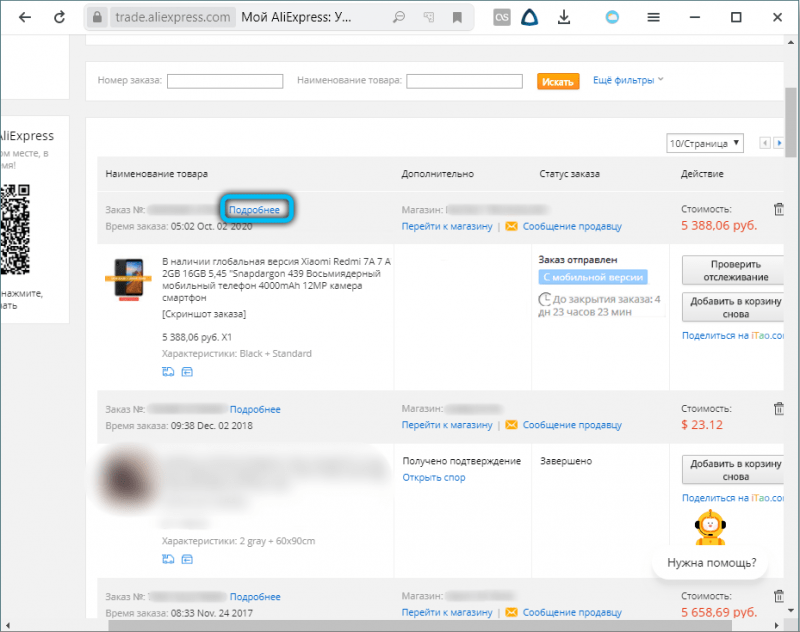Click the 5 388,06 руб. order cost

click(x=719, y=225)
